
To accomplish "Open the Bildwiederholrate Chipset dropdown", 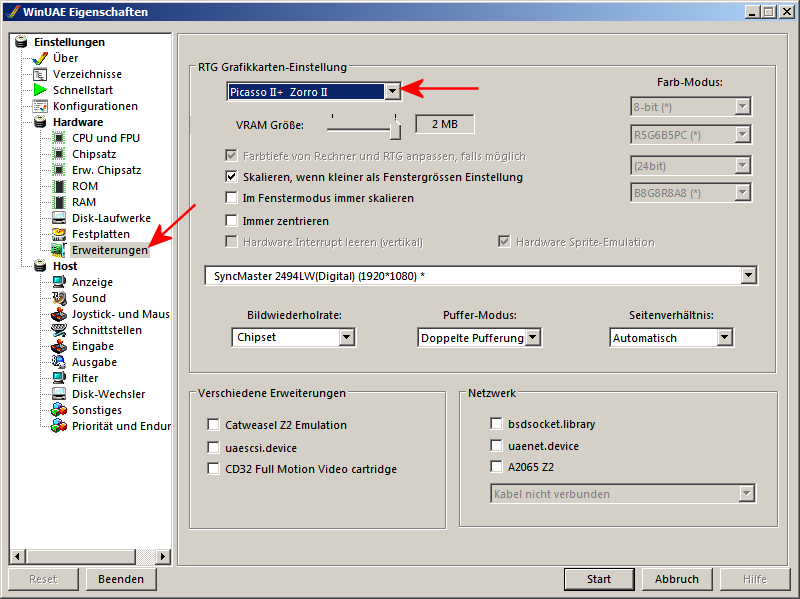I will tap(346, 337).
